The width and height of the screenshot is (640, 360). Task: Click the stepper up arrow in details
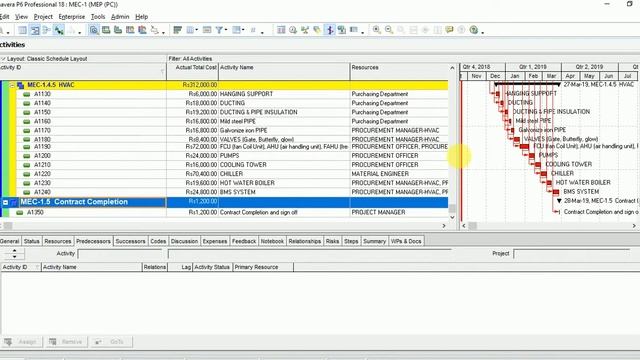14,251
